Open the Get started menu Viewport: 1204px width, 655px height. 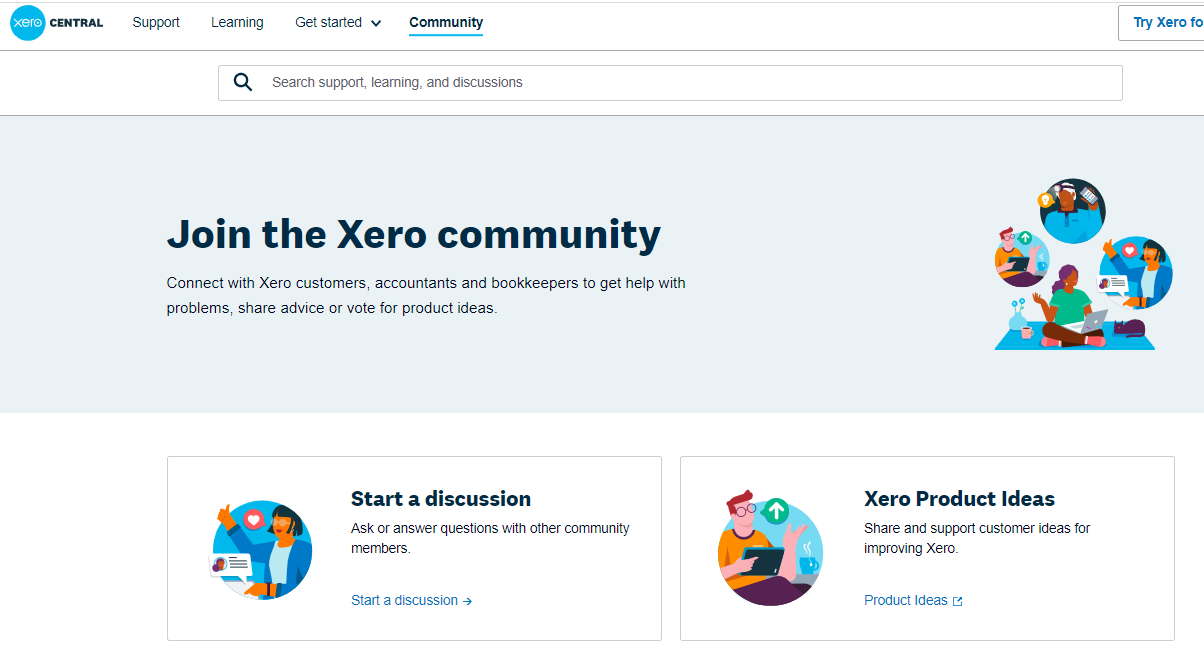pyautogui.click(x=329, y=22)
